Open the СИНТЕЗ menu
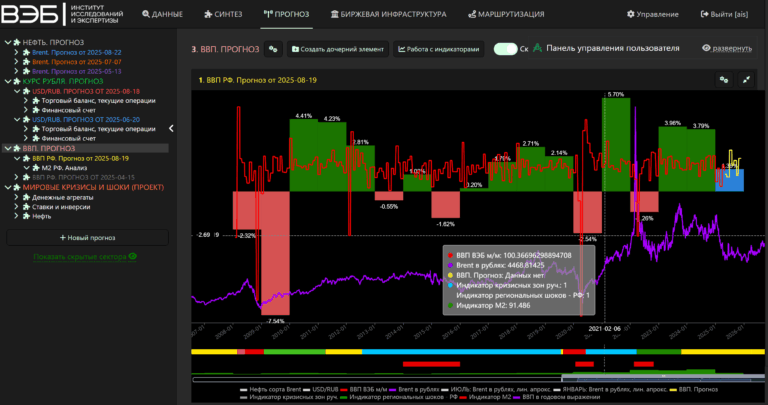This screenshot has width=768, height=405. pyautogui.click(x=223, y=14)
